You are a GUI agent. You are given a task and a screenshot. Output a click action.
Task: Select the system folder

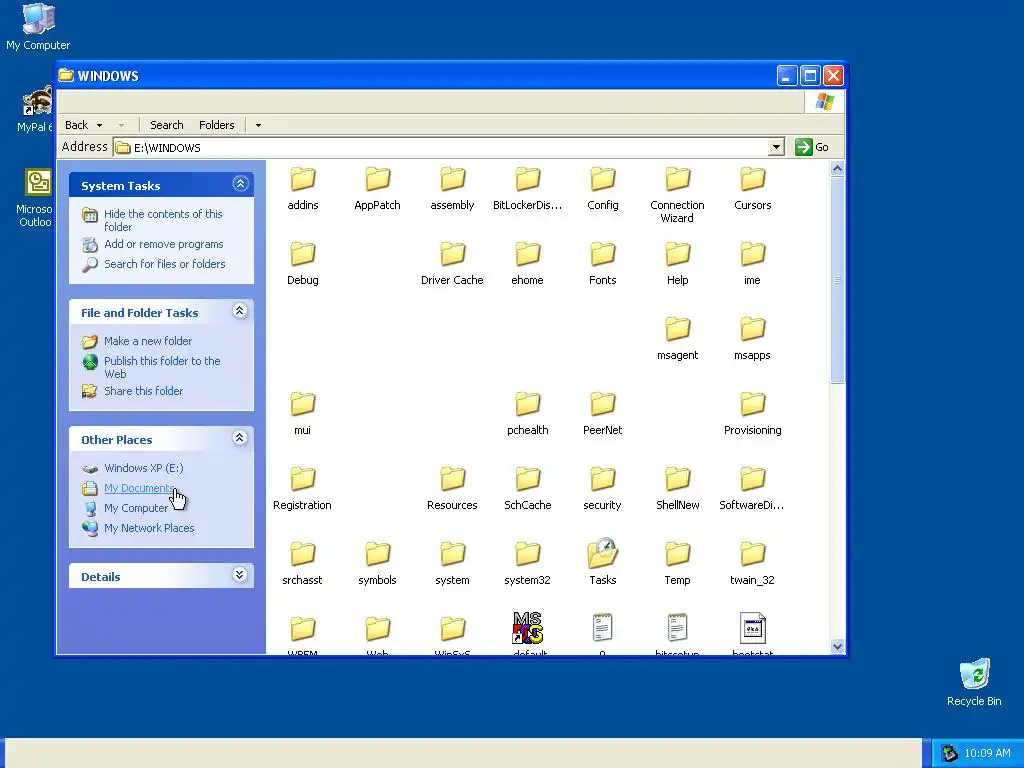452,564
